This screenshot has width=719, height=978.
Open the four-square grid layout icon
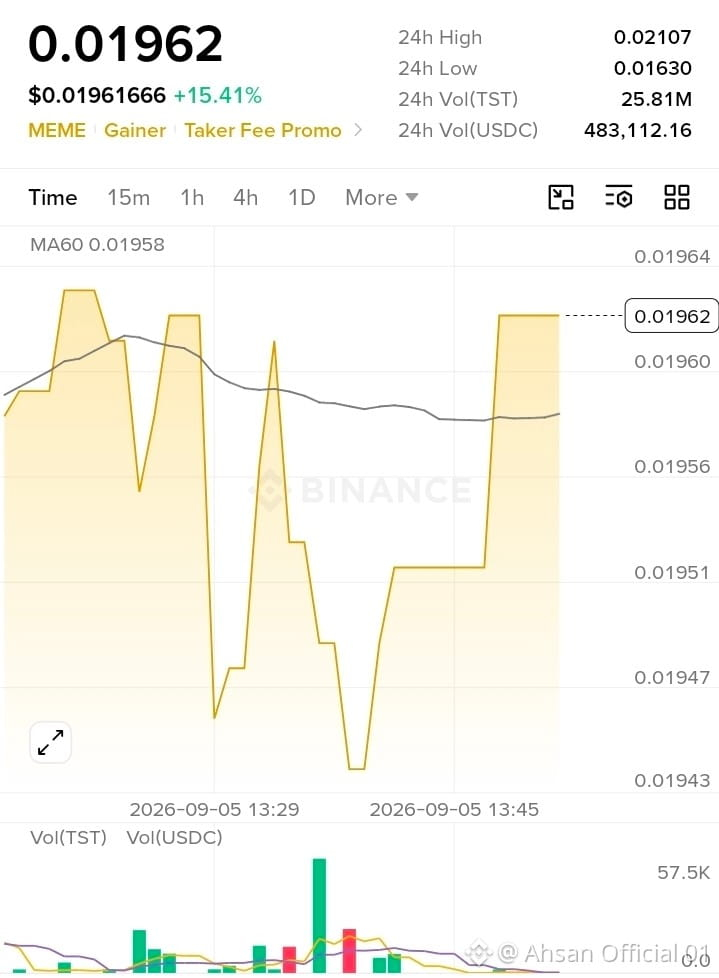pyautogui.click(x=677, y=197)
